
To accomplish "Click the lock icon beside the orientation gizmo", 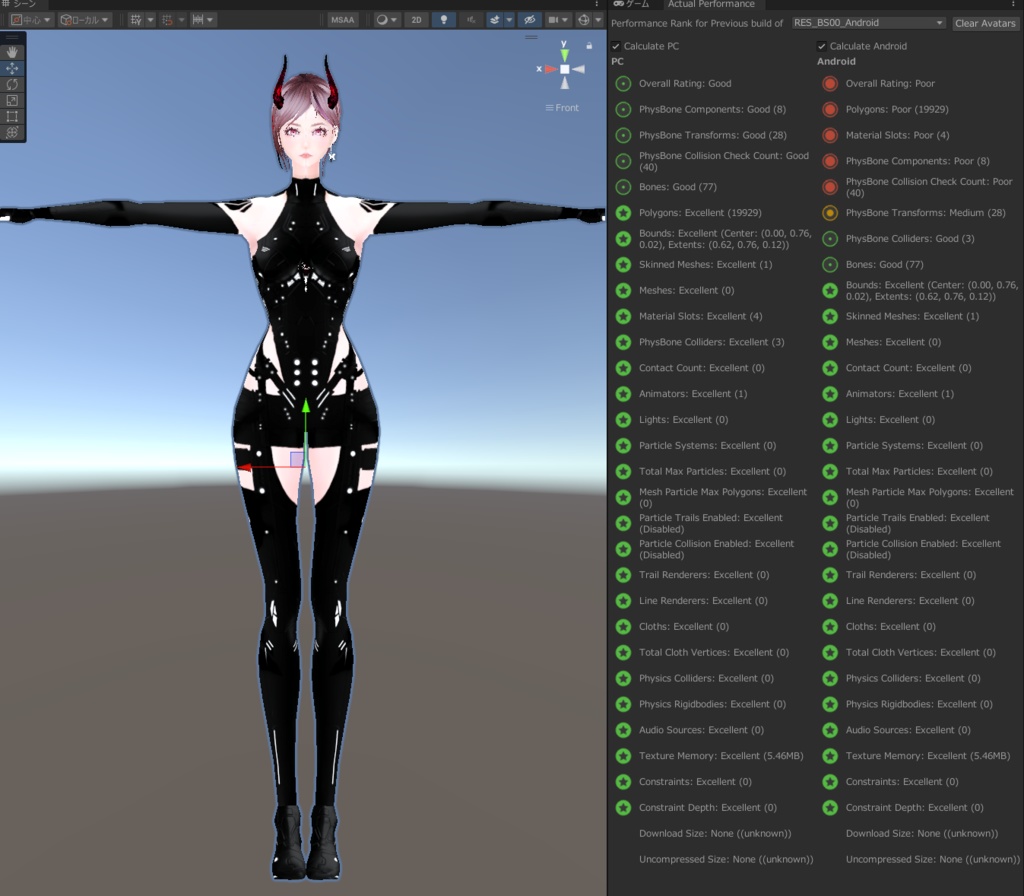I will point(589,46).
